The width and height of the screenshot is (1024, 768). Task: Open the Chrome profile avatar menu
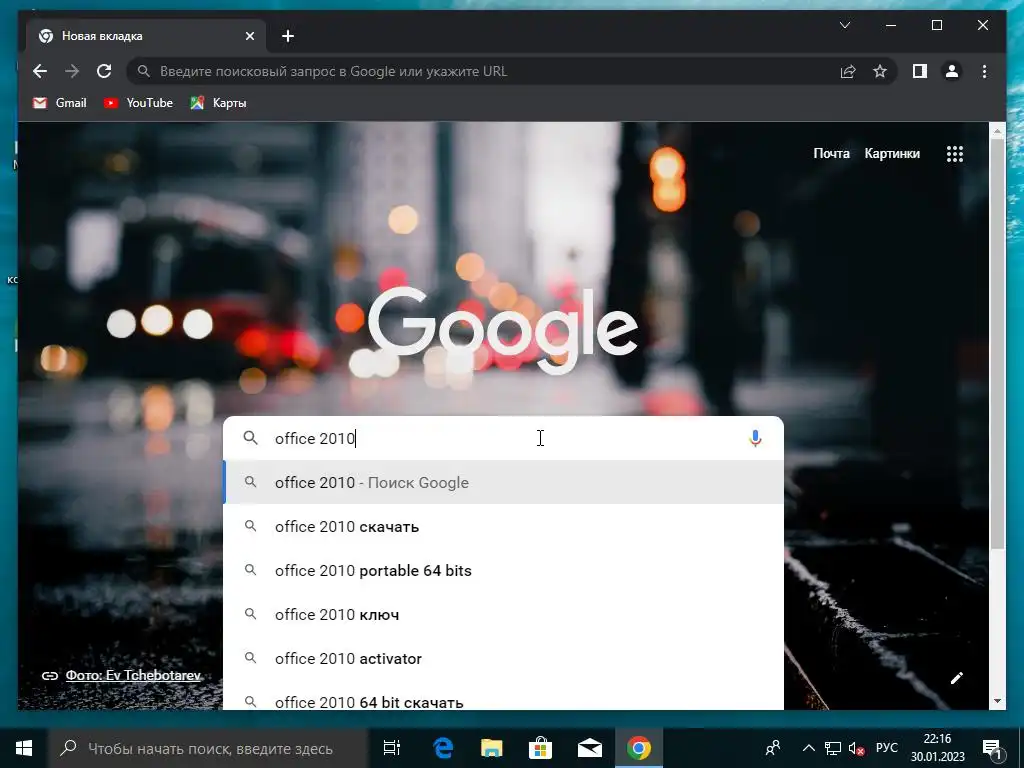tap(952, 71)
